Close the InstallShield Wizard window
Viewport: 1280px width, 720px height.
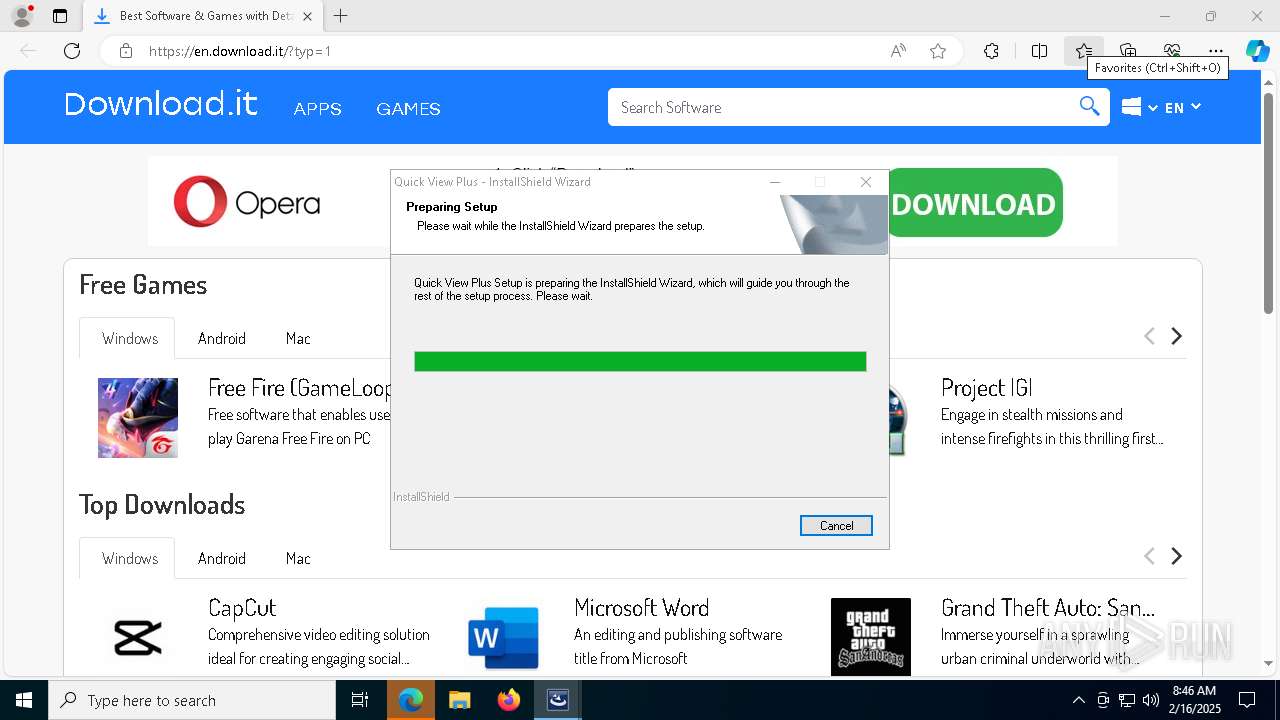coord(866,182)
